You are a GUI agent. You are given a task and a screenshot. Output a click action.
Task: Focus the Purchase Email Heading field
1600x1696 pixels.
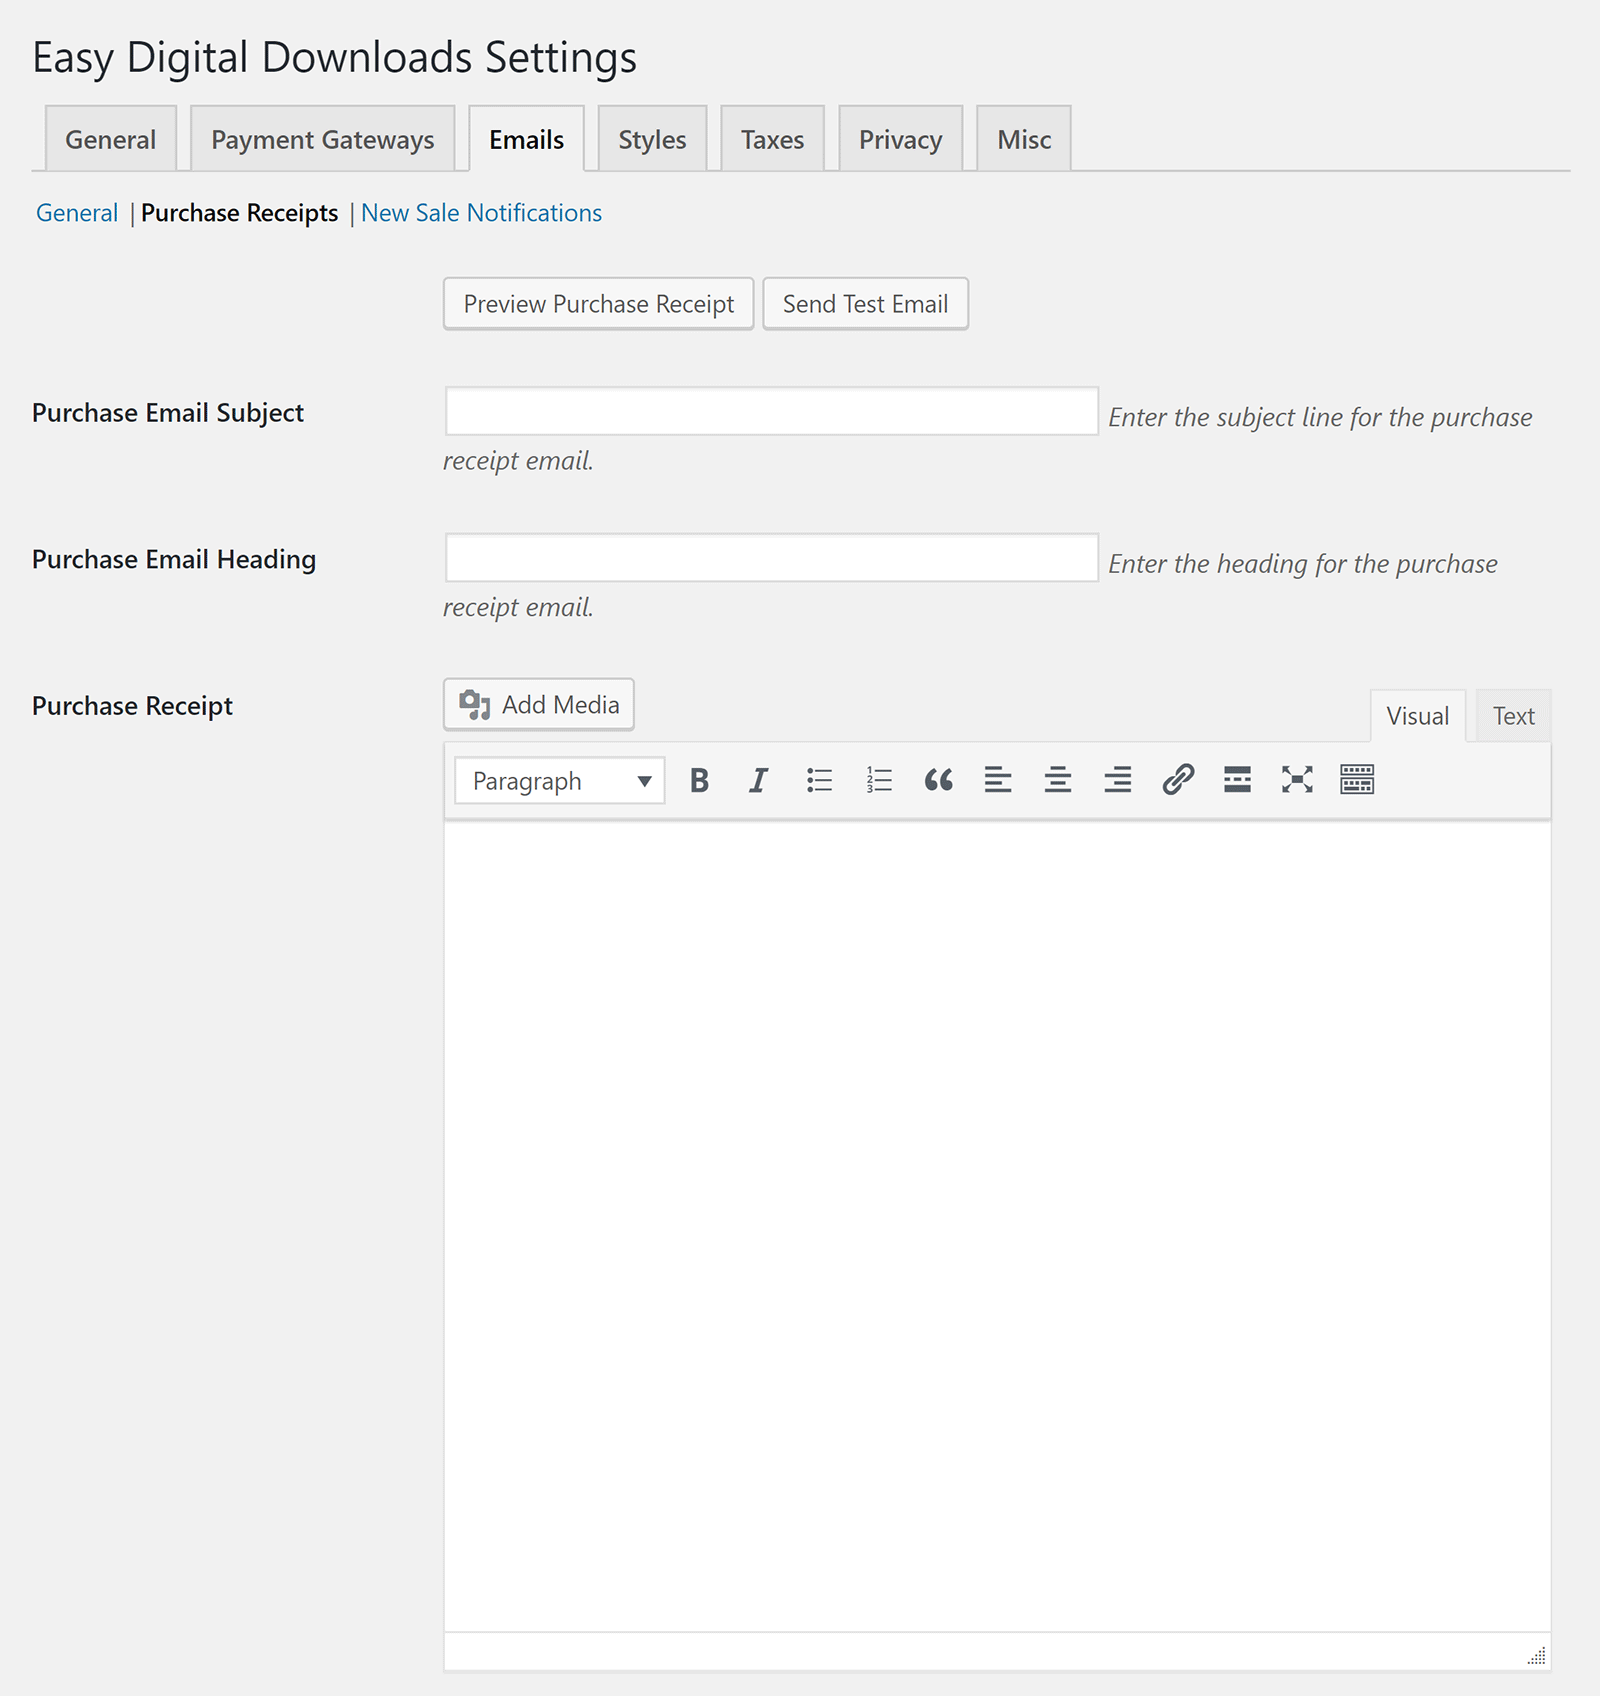(772, 558)
